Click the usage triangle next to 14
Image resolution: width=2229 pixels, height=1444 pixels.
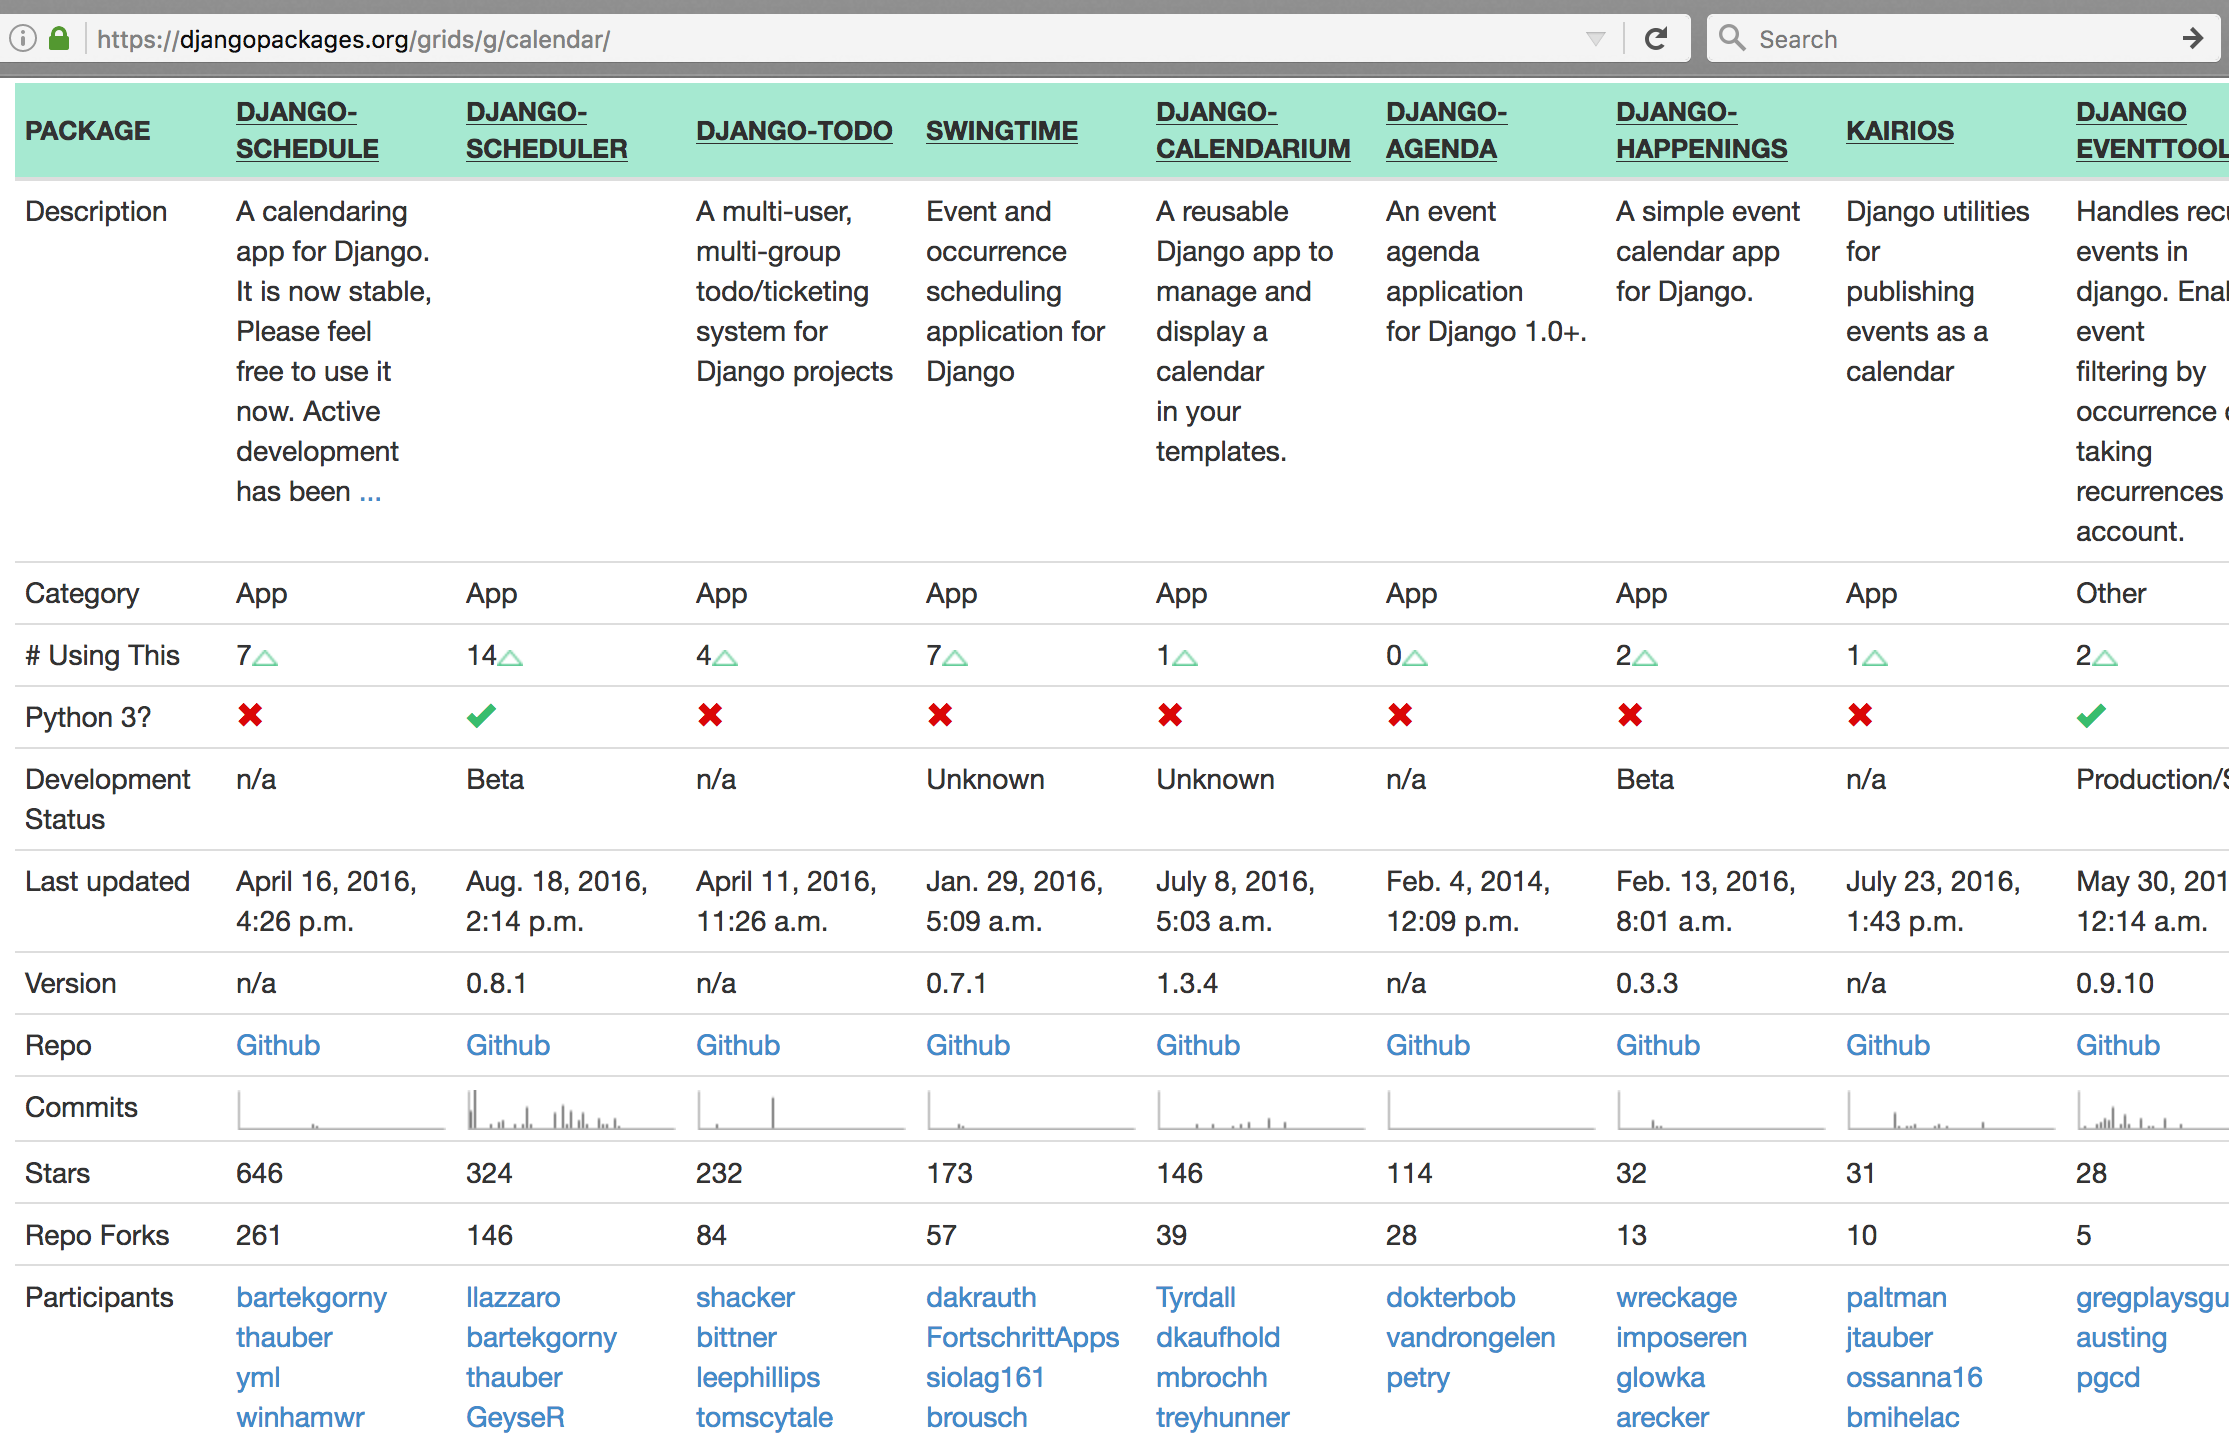coord(510,658)
